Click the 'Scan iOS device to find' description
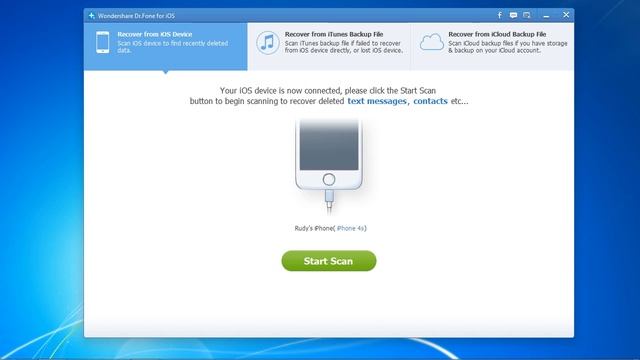This screenshot has height=360, width=640. pyautogui.click(x=173, y=47)
